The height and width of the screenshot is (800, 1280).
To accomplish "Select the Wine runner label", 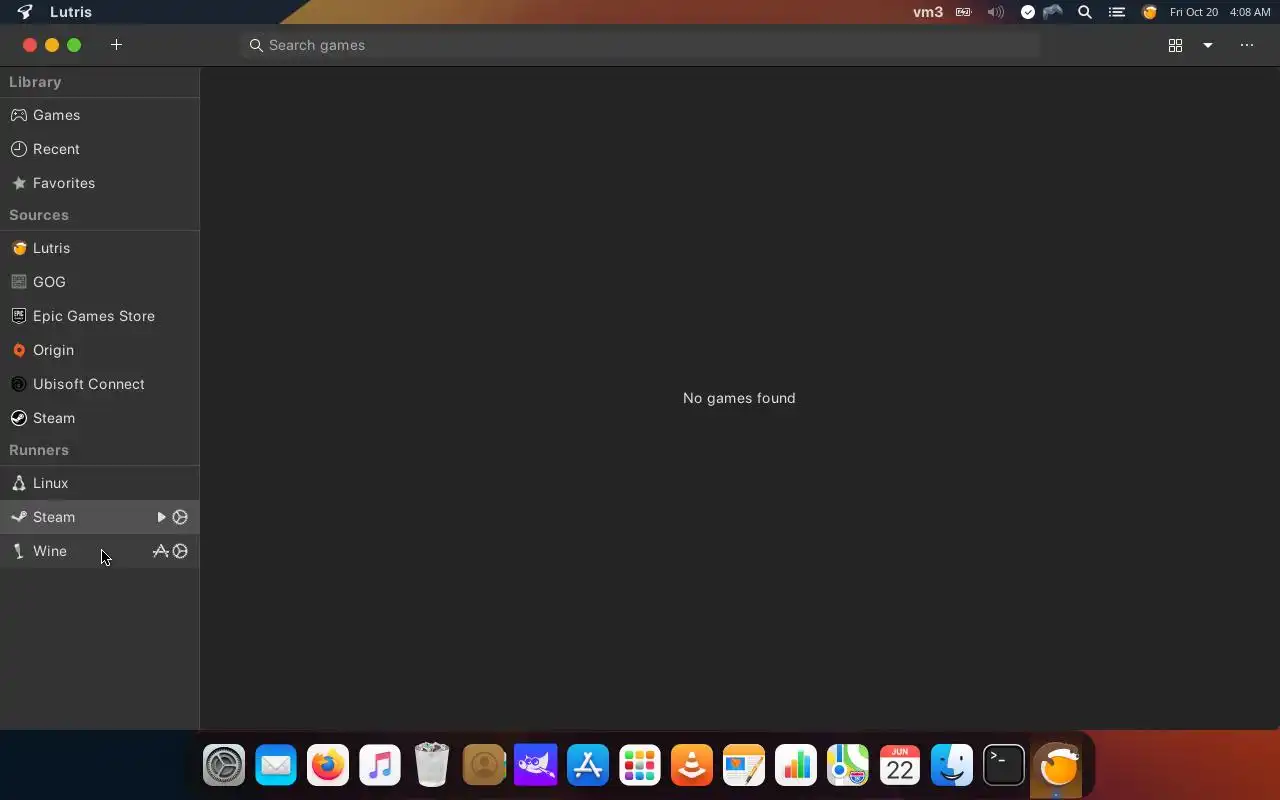I will 50,551.
